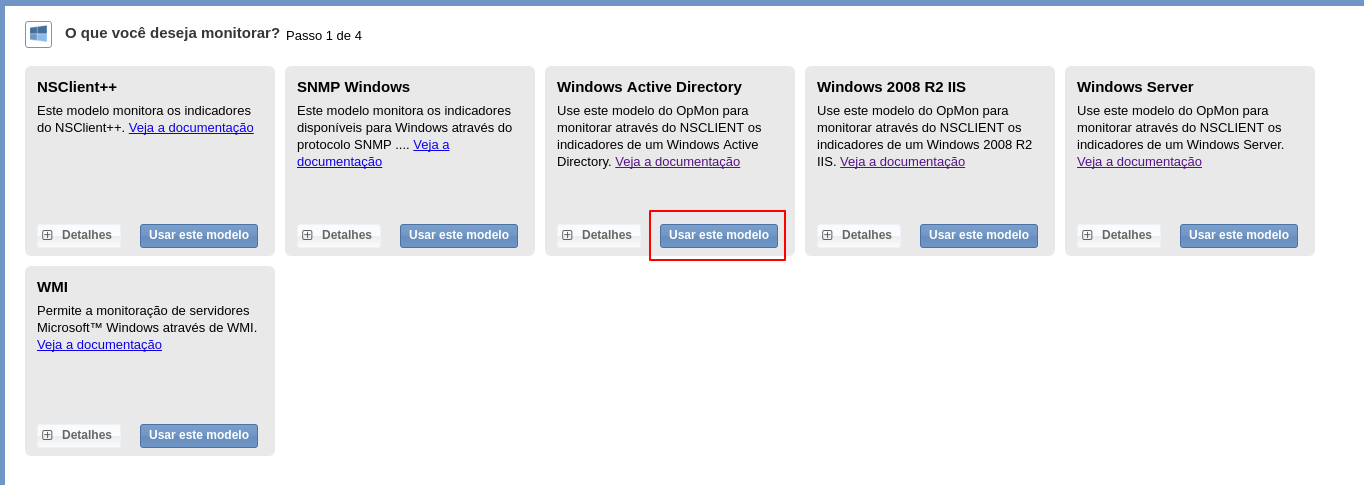
Task: Expand Detalhes for WMI model
Action: coord(78,435)
